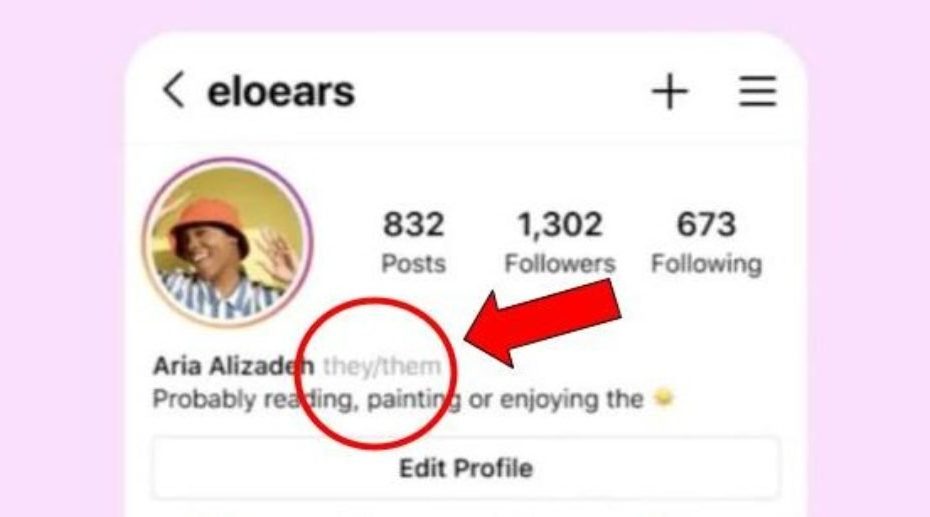Tap the back arrow beside eloears

coord(174,90)
